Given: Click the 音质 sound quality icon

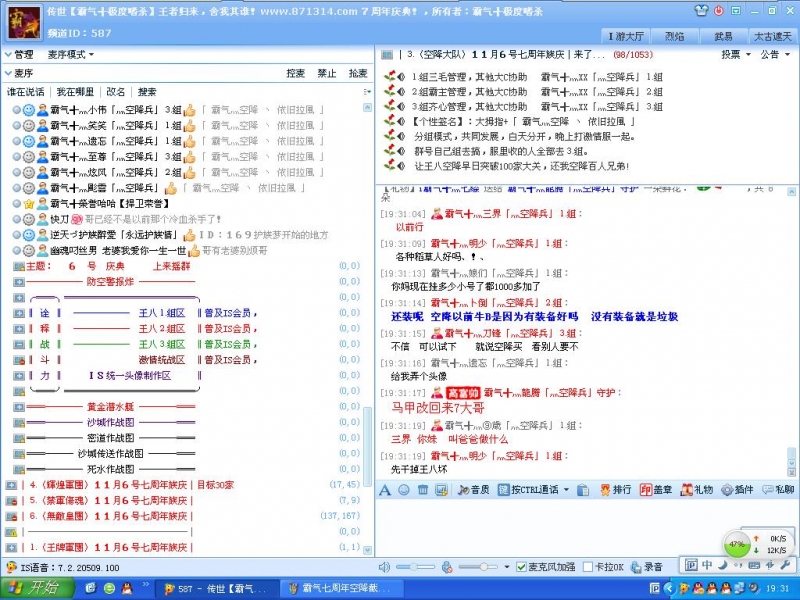Looking at the screenshot, I should pyautogui.click(x=474, y=490).
